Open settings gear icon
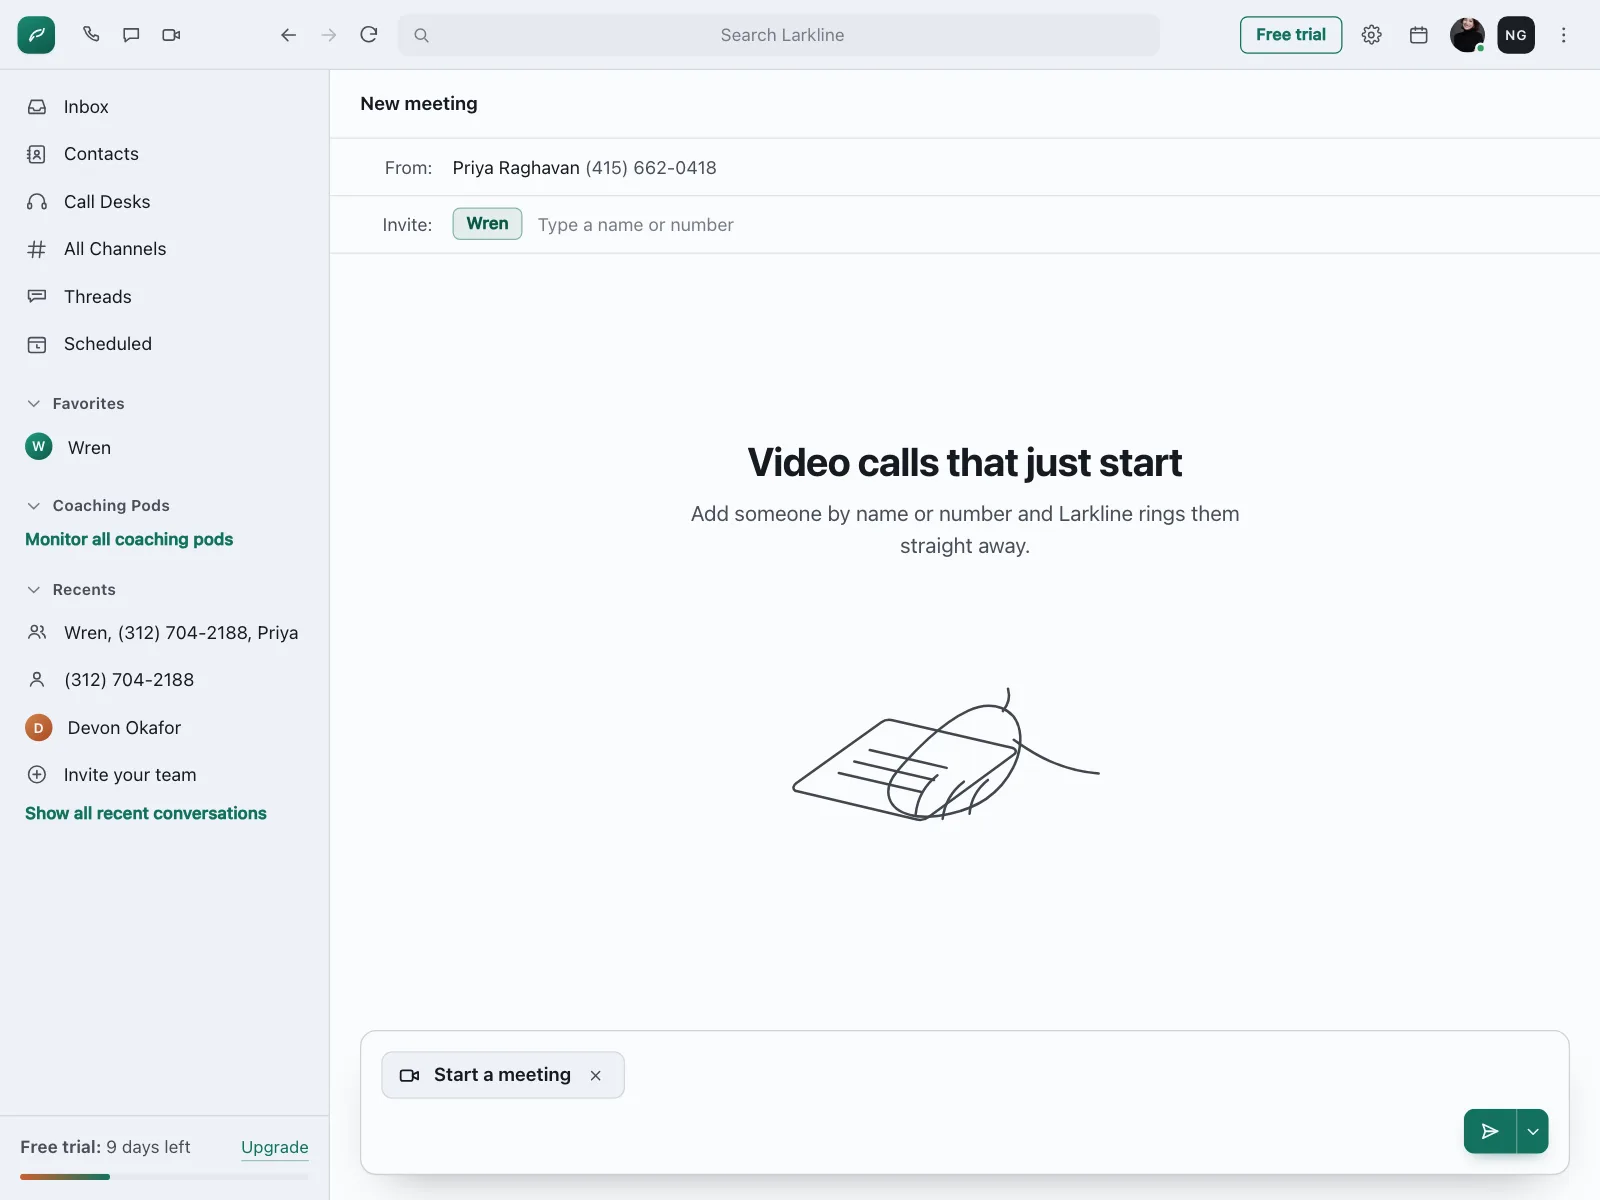The height and width of the screenshot is (1200, 1600). 1372,35
